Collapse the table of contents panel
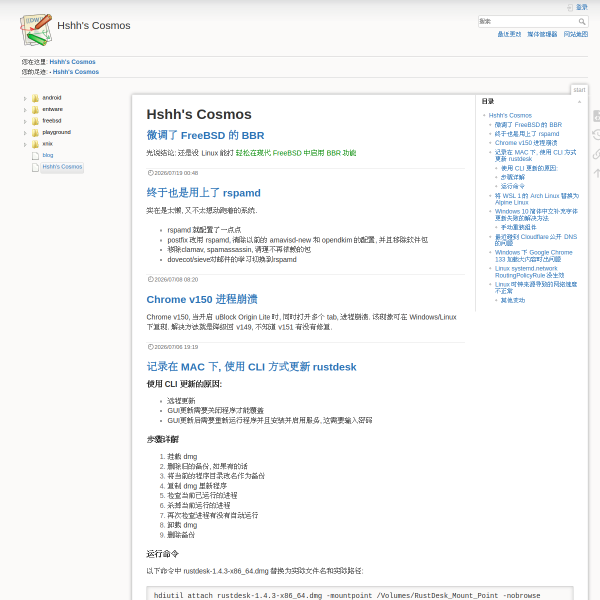600x600 pixels. coord(579,101)
